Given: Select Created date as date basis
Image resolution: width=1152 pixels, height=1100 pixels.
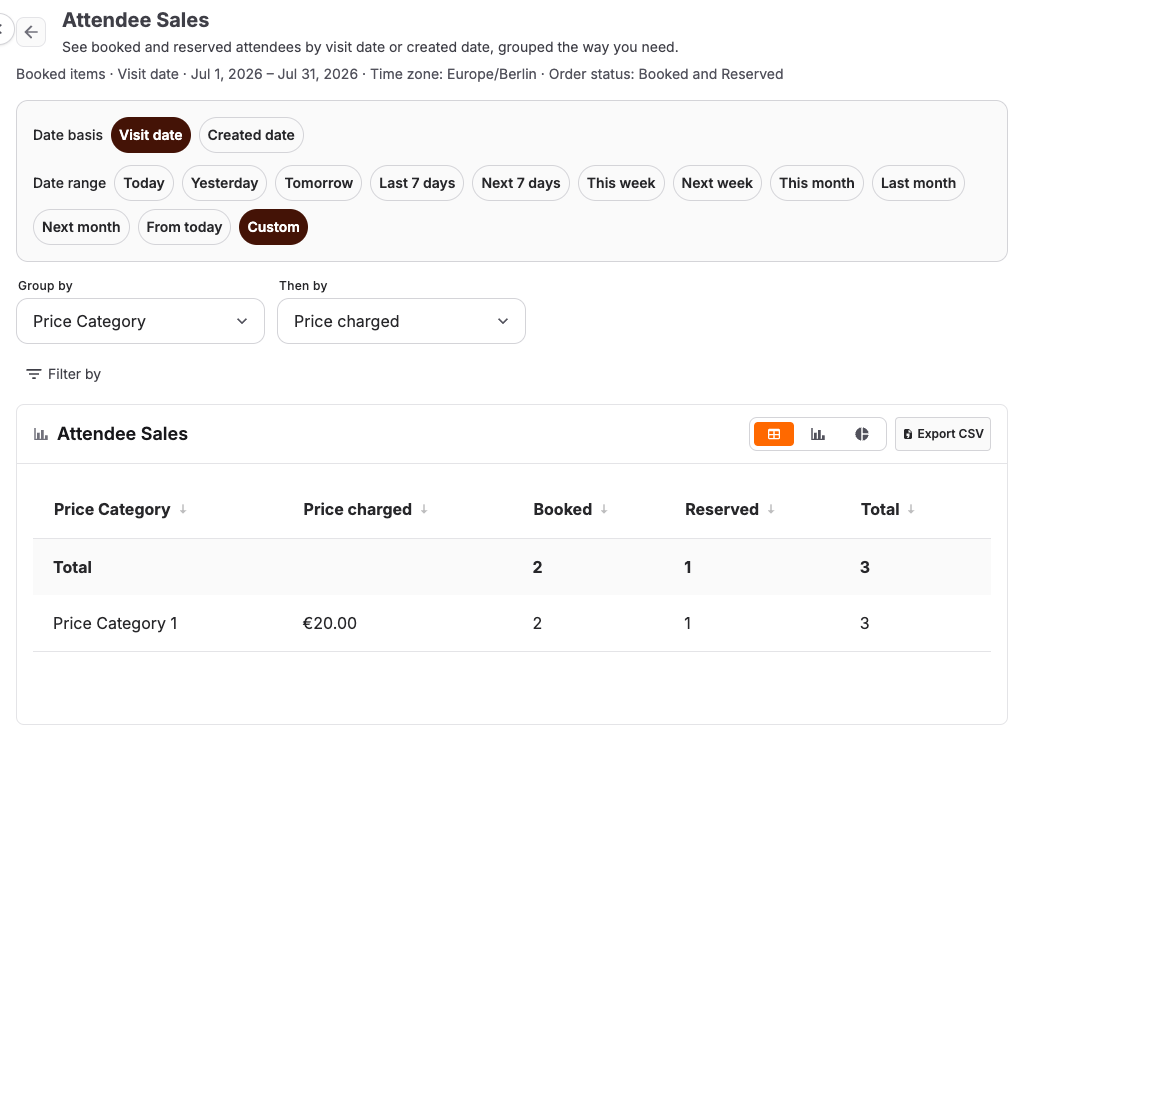Looking at the screenshot, I should pyautogui.click(x=251, y=135).
